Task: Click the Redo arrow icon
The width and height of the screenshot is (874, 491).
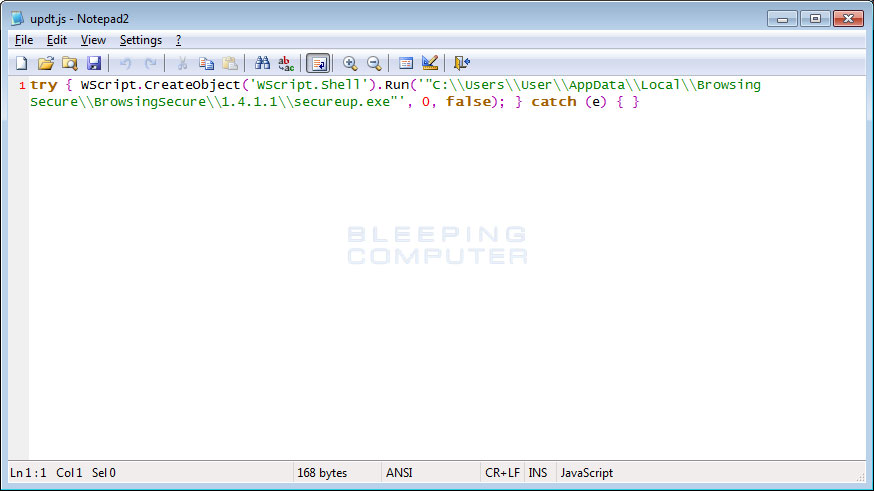Action: click(150, 63)
